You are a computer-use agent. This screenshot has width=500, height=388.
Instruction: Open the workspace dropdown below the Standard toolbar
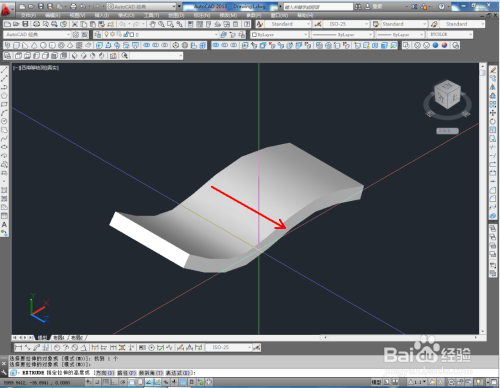pyautogui.click(x=37, y=34)
